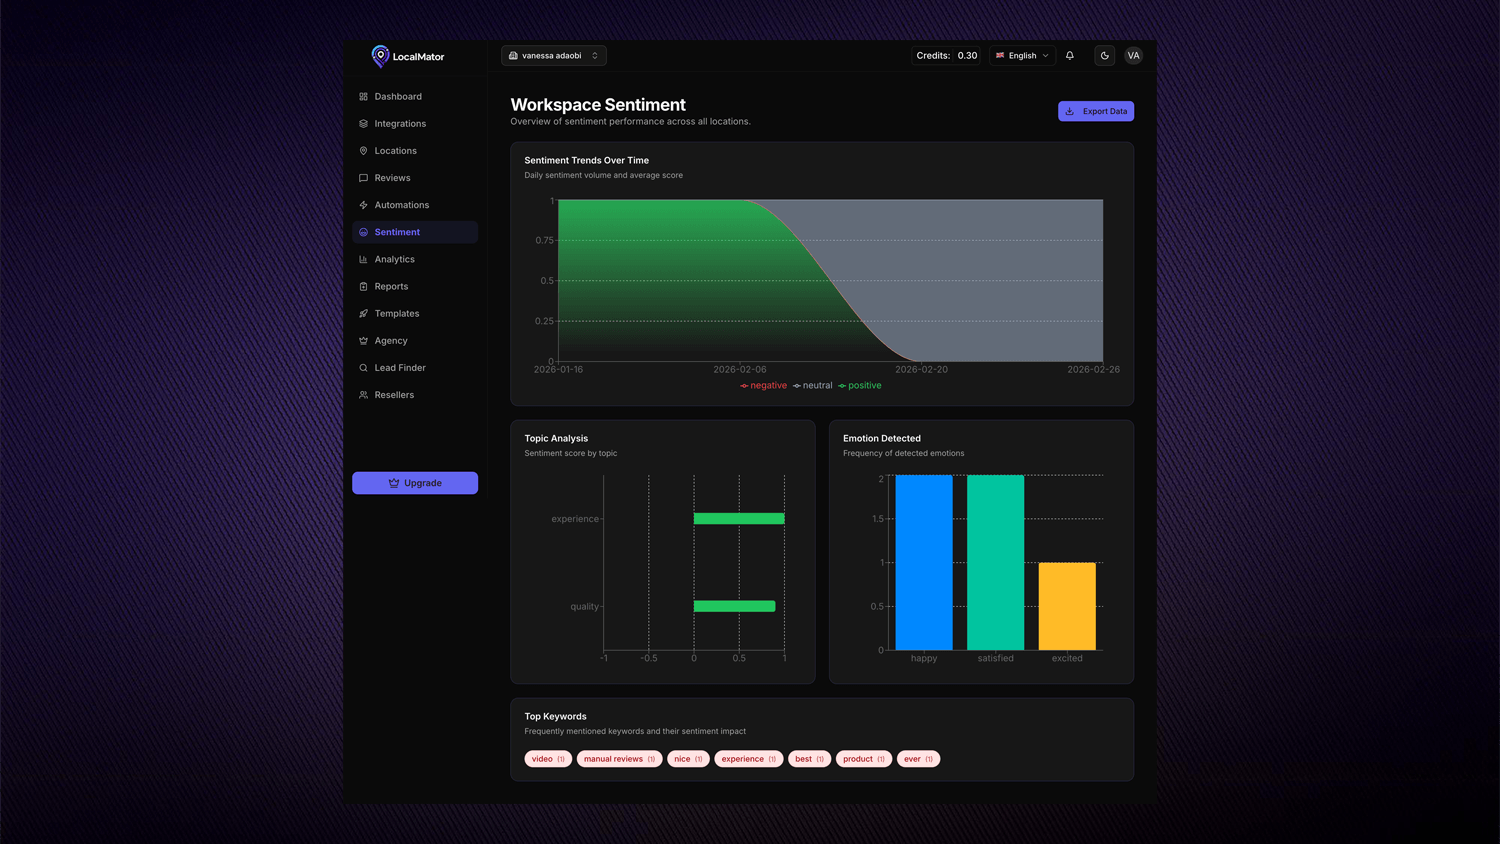Open the vanessa adaobi workspace switcher
This screenshot has height=844, width=1500.
point(553,56)
